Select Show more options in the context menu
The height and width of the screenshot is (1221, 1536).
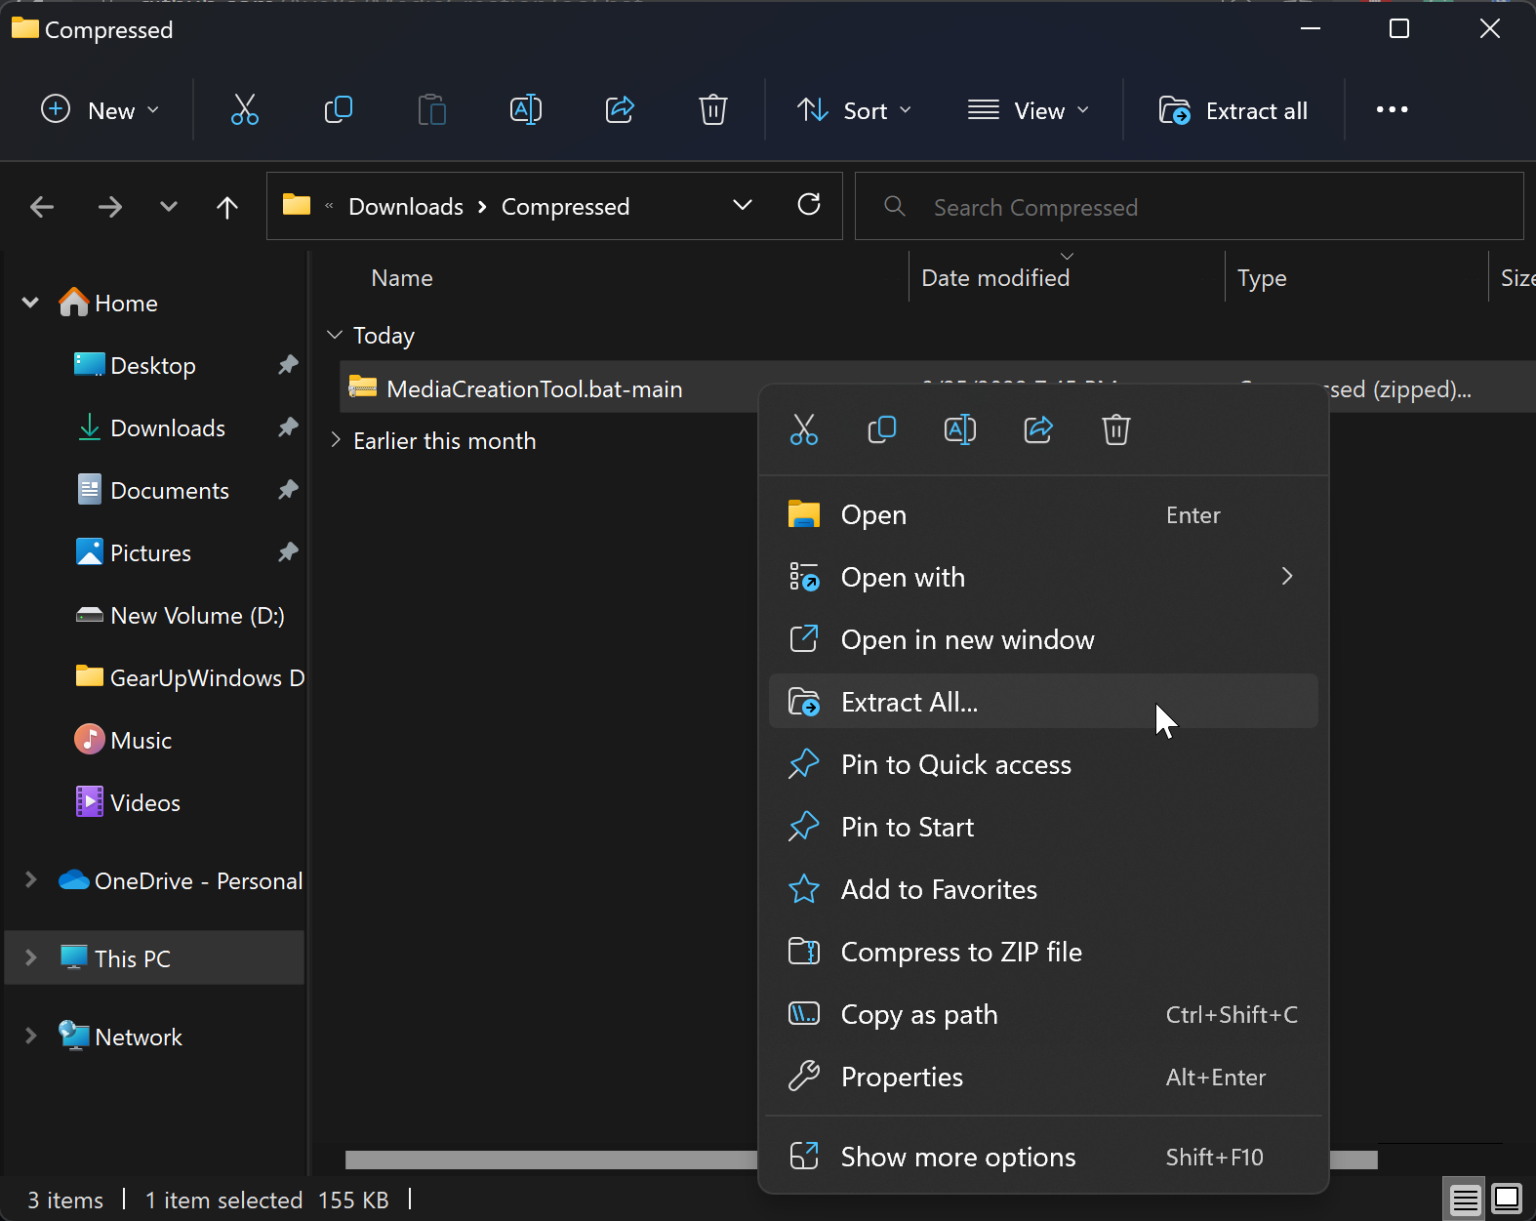[957, 1157]
